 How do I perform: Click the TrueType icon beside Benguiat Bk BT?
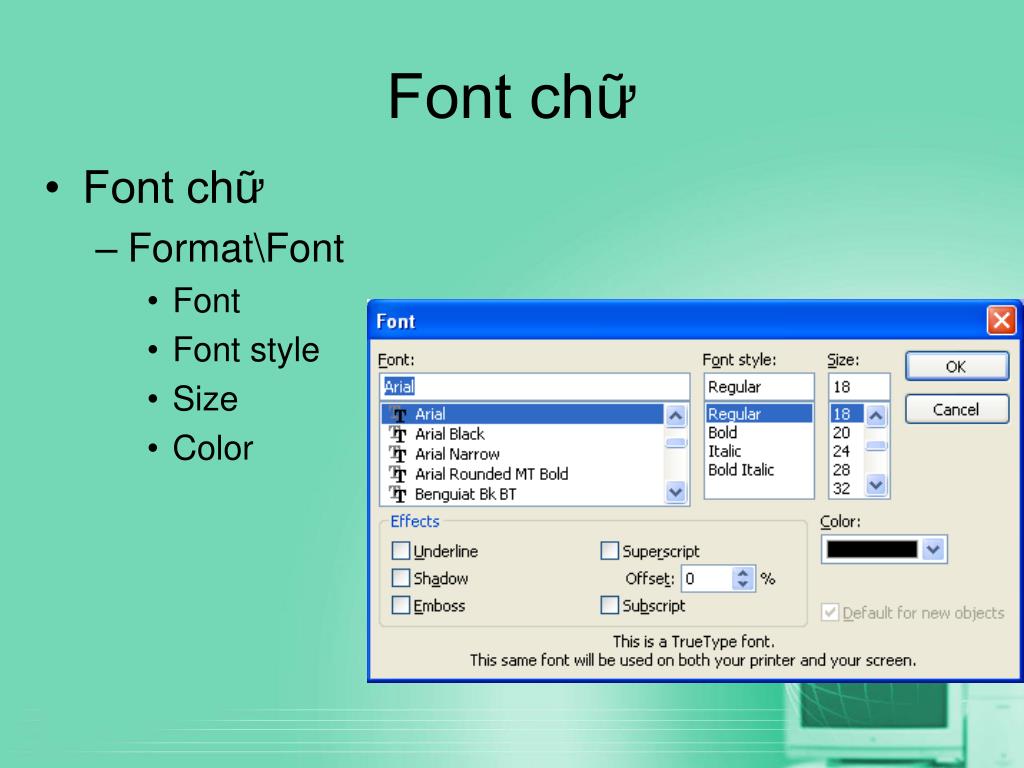pyautogui.click(x=398, y=494)
